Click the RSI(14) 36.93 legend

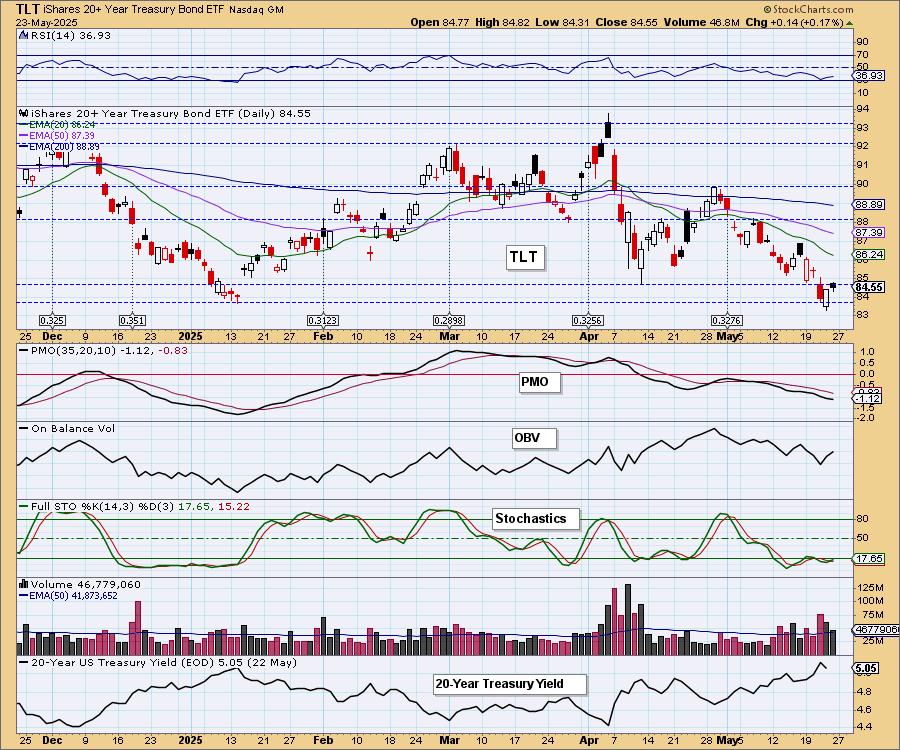69,35
